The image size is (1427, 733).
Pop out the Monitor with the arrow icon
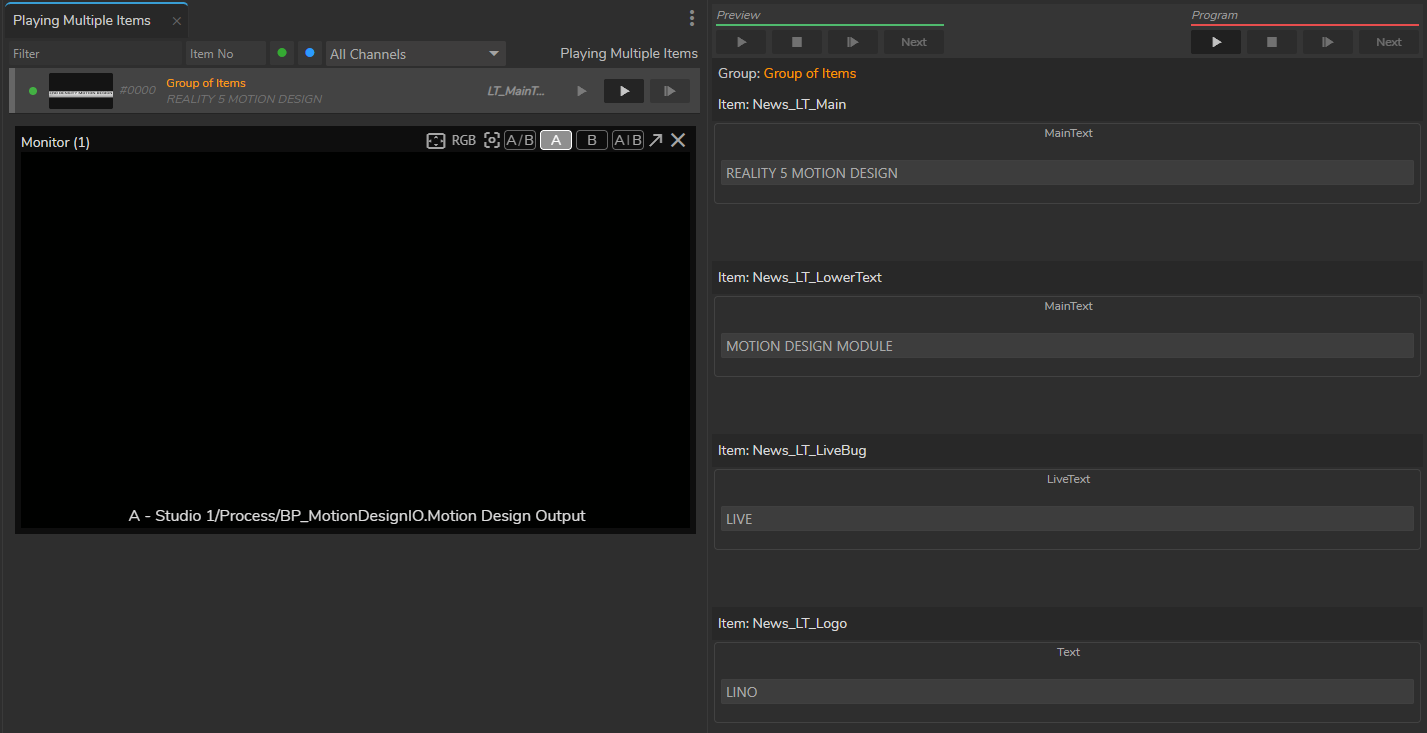[x=656, y=141]
